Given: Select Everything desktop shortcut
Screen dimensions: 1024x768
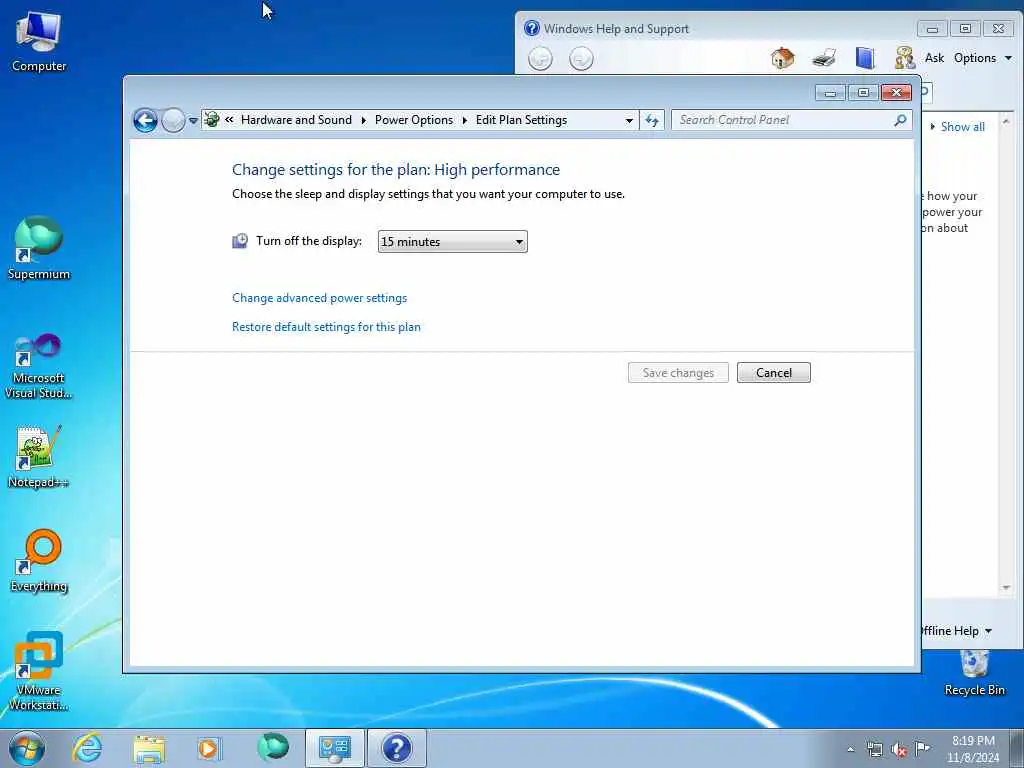Looking at the screenshot, I should pyautogui.click(x=39, y=560).
